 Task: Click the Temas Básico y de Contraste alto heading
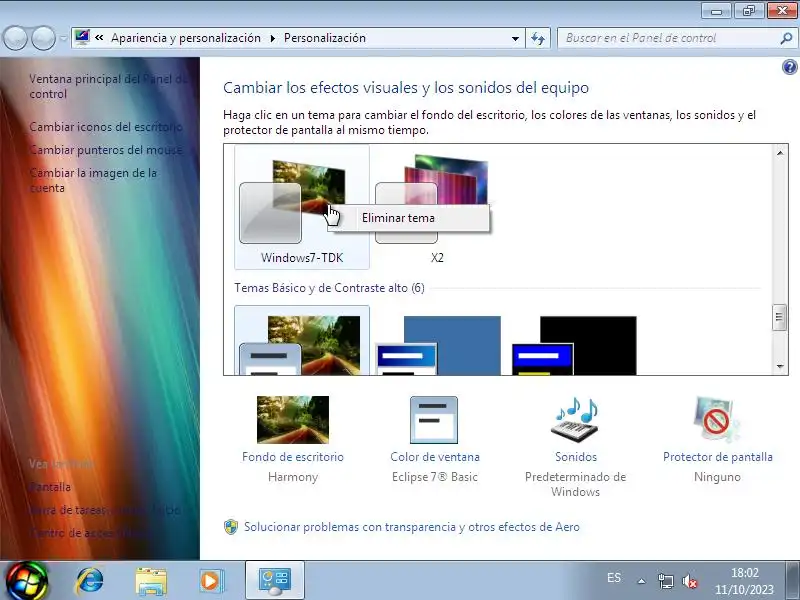329,288
